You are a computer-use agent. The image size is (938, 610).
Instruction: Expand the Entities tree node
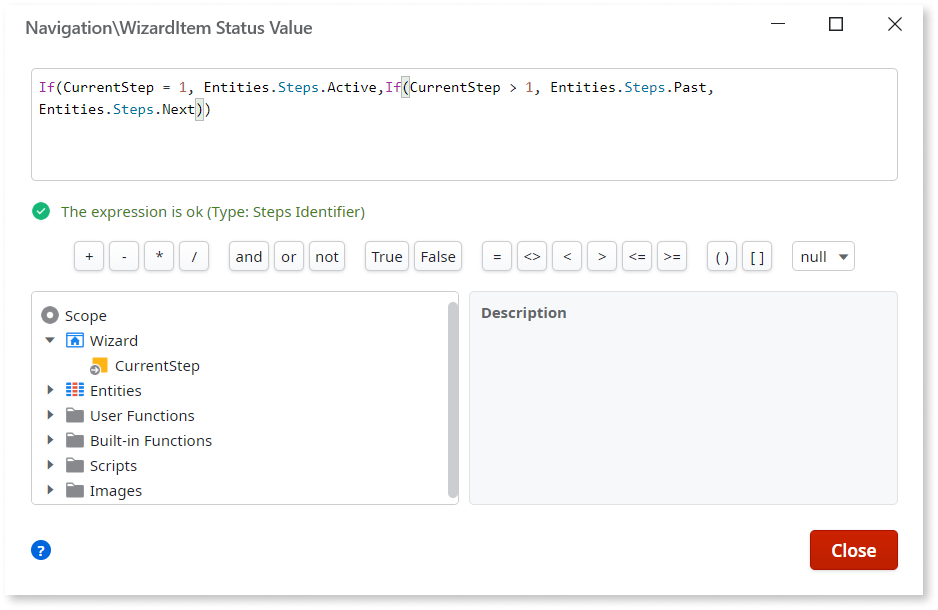click(x=50, y=390)
